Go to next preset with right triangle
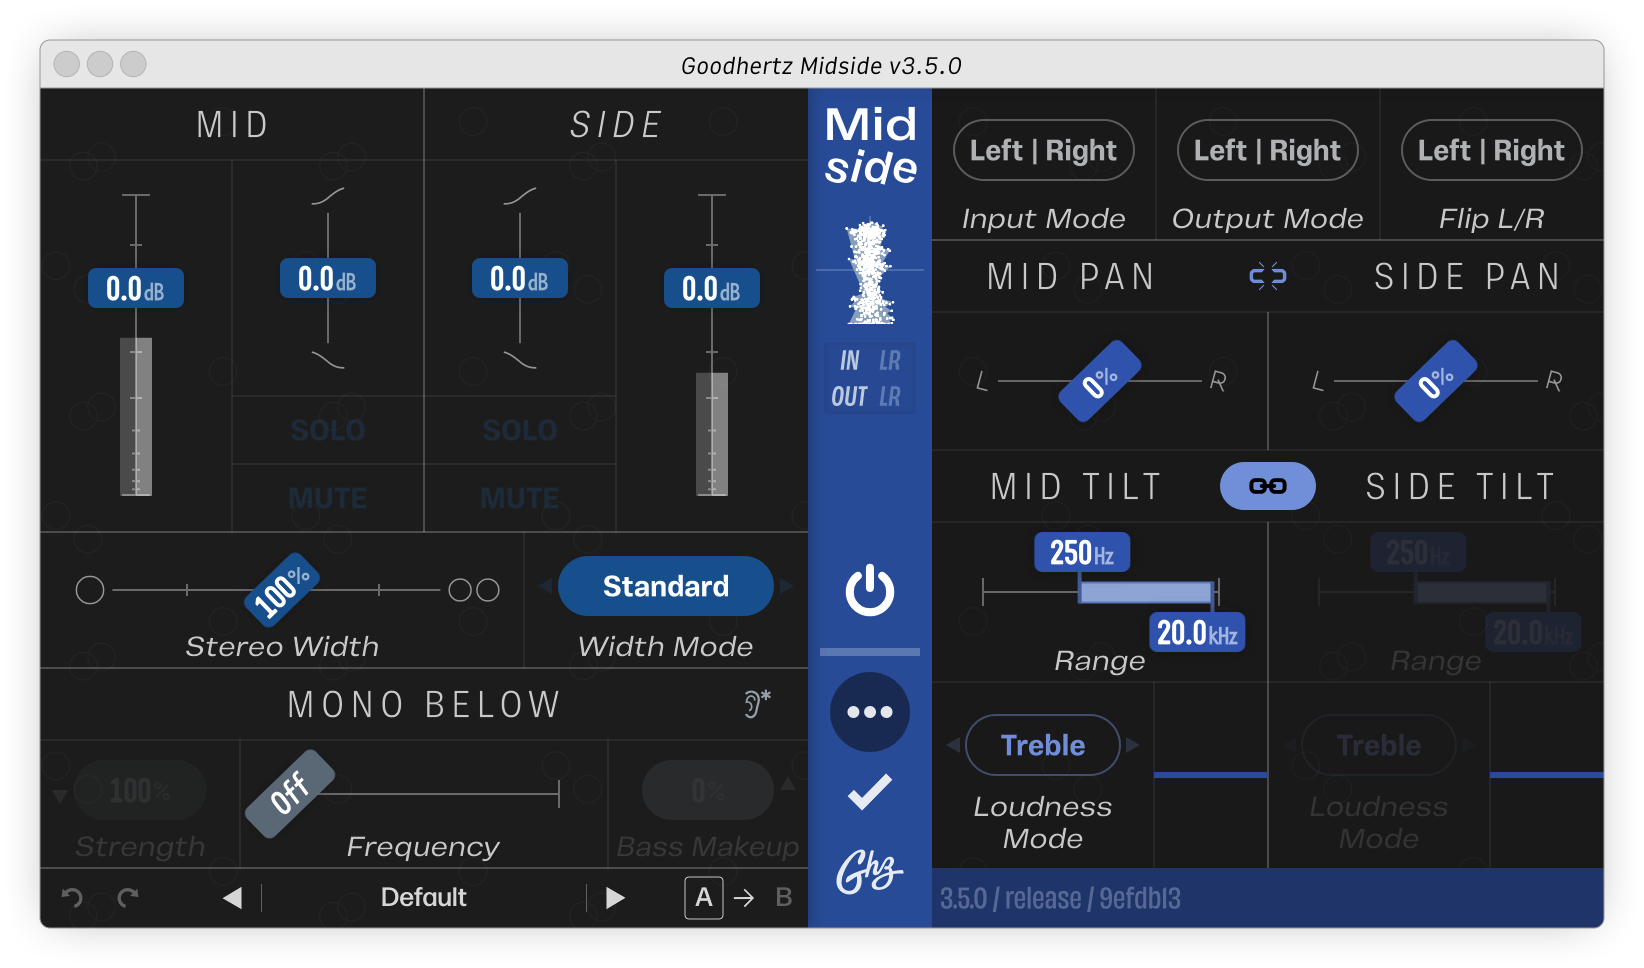1644x968 pixels. point(615,898)
